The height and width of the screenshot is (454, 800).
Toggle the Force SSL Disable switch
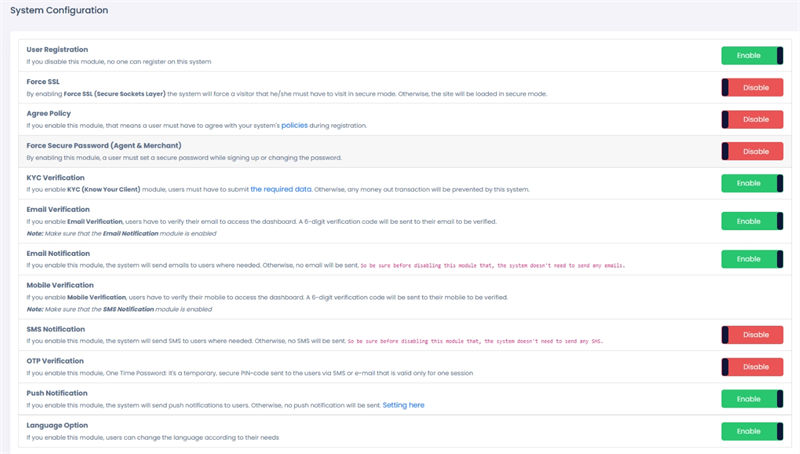click(x=751, y=88)
